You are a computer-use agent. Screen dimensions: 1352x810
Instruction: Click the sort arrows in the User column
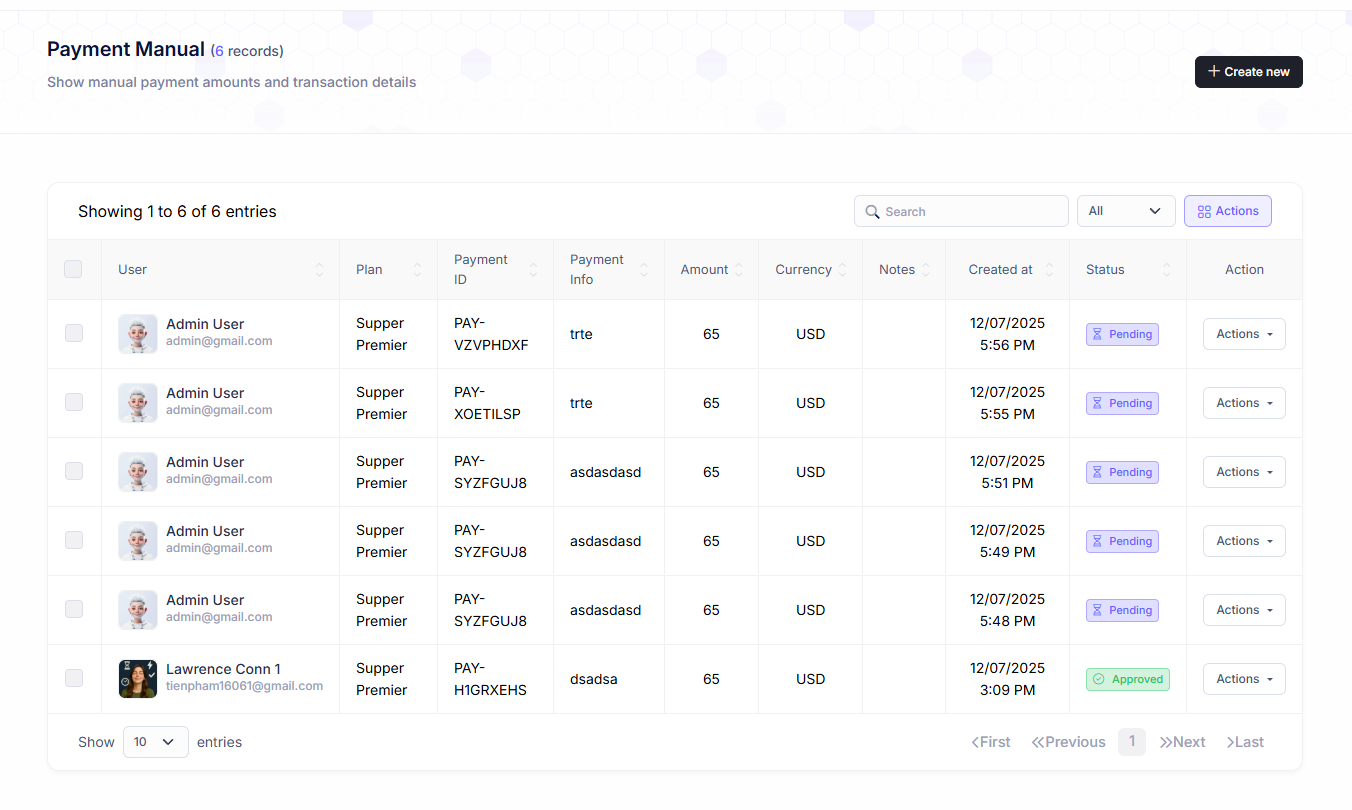pos(319,270)
